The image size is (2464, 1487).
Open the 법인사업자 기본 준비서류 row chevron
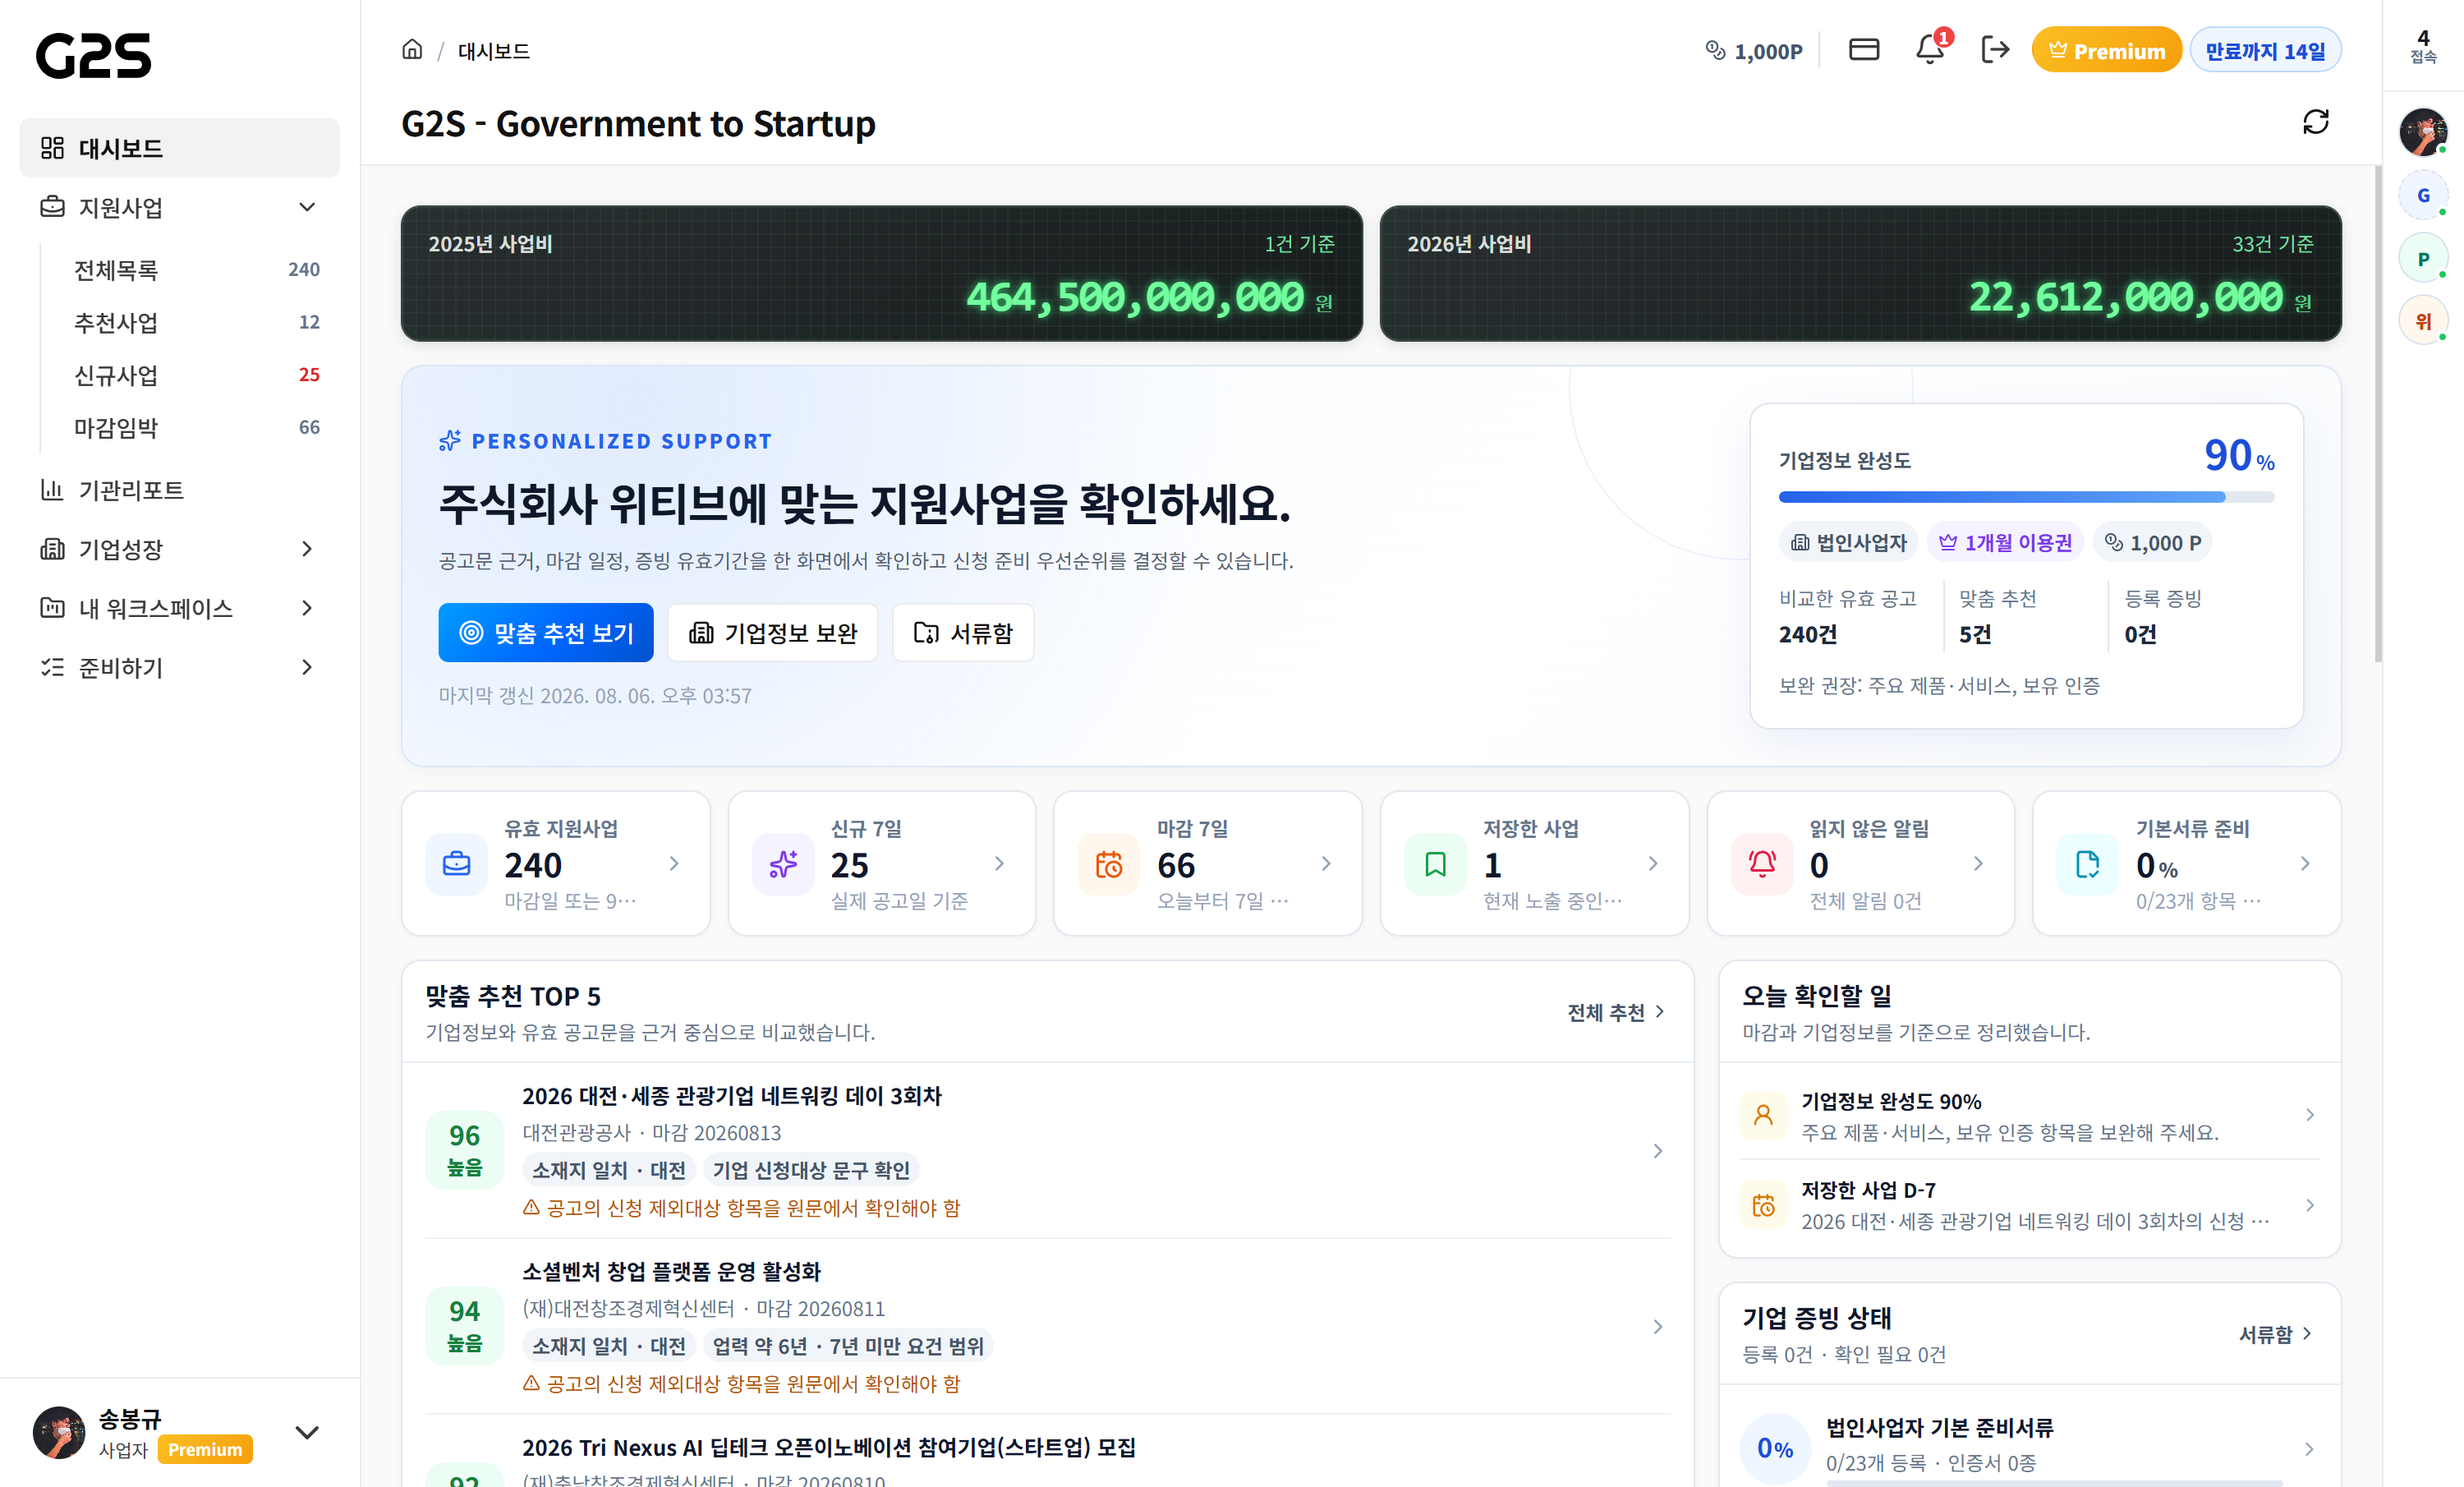(2309, 1449)
